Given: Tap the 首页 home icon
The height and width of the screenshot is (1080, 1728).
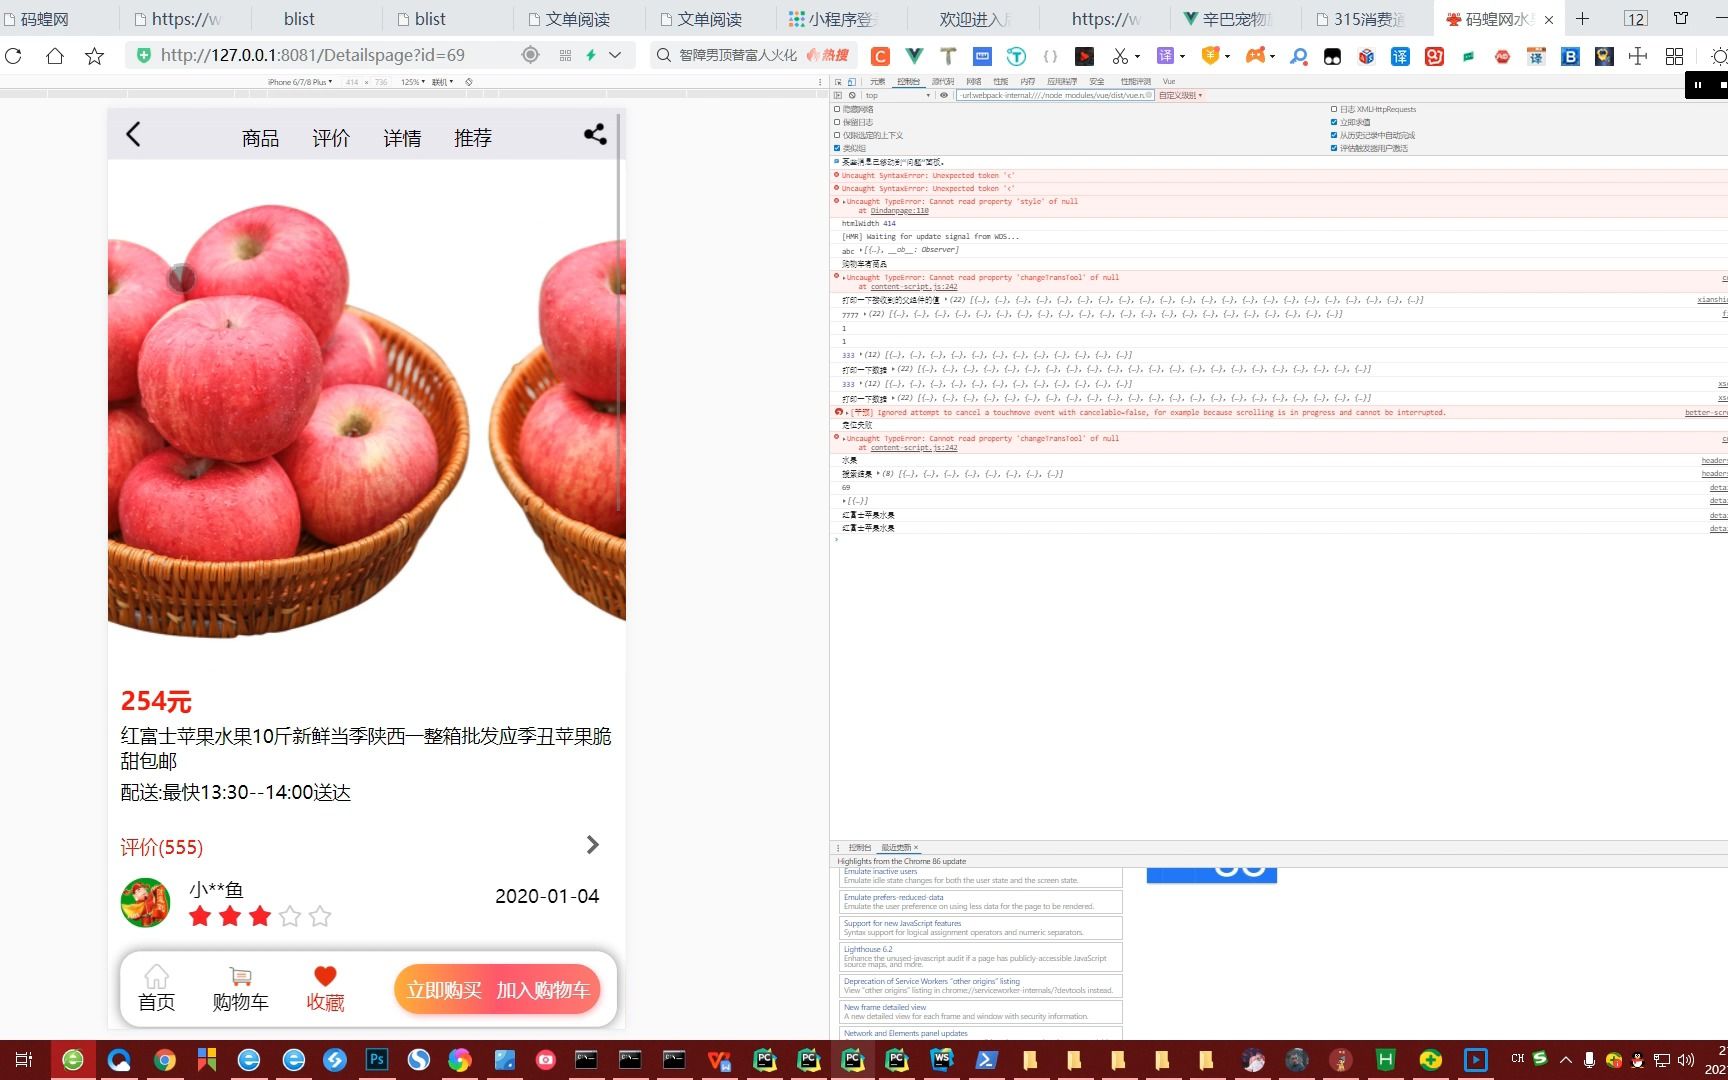Looking at the screenshot, I should coord(156,988).
